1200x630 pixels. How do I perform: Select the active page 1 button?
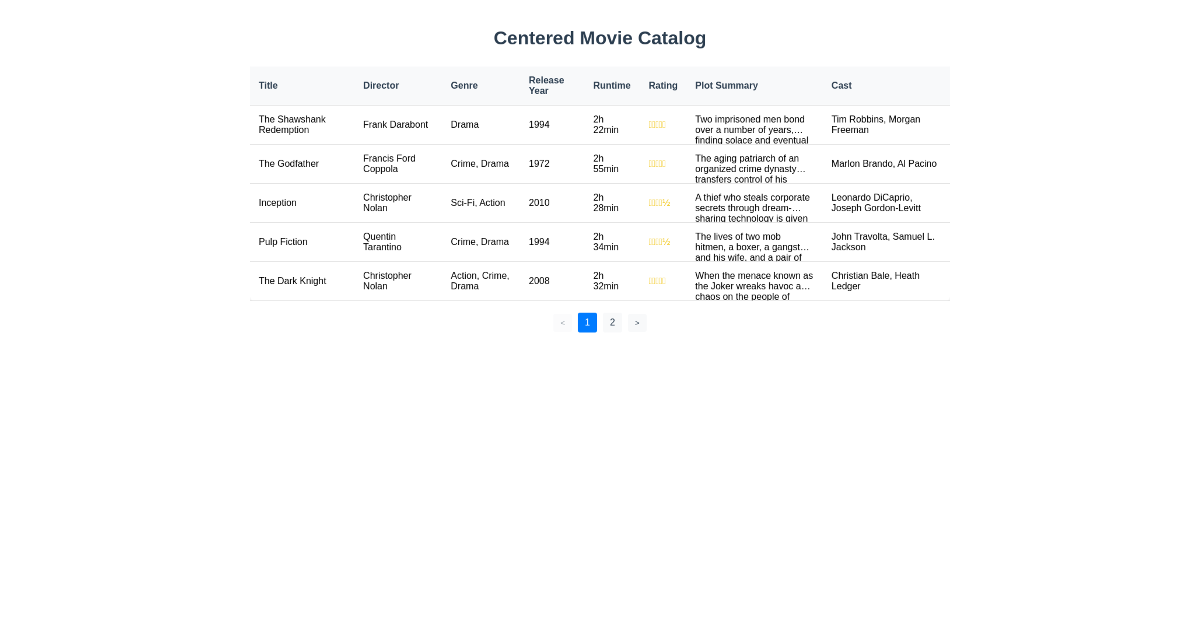point(587,322)
